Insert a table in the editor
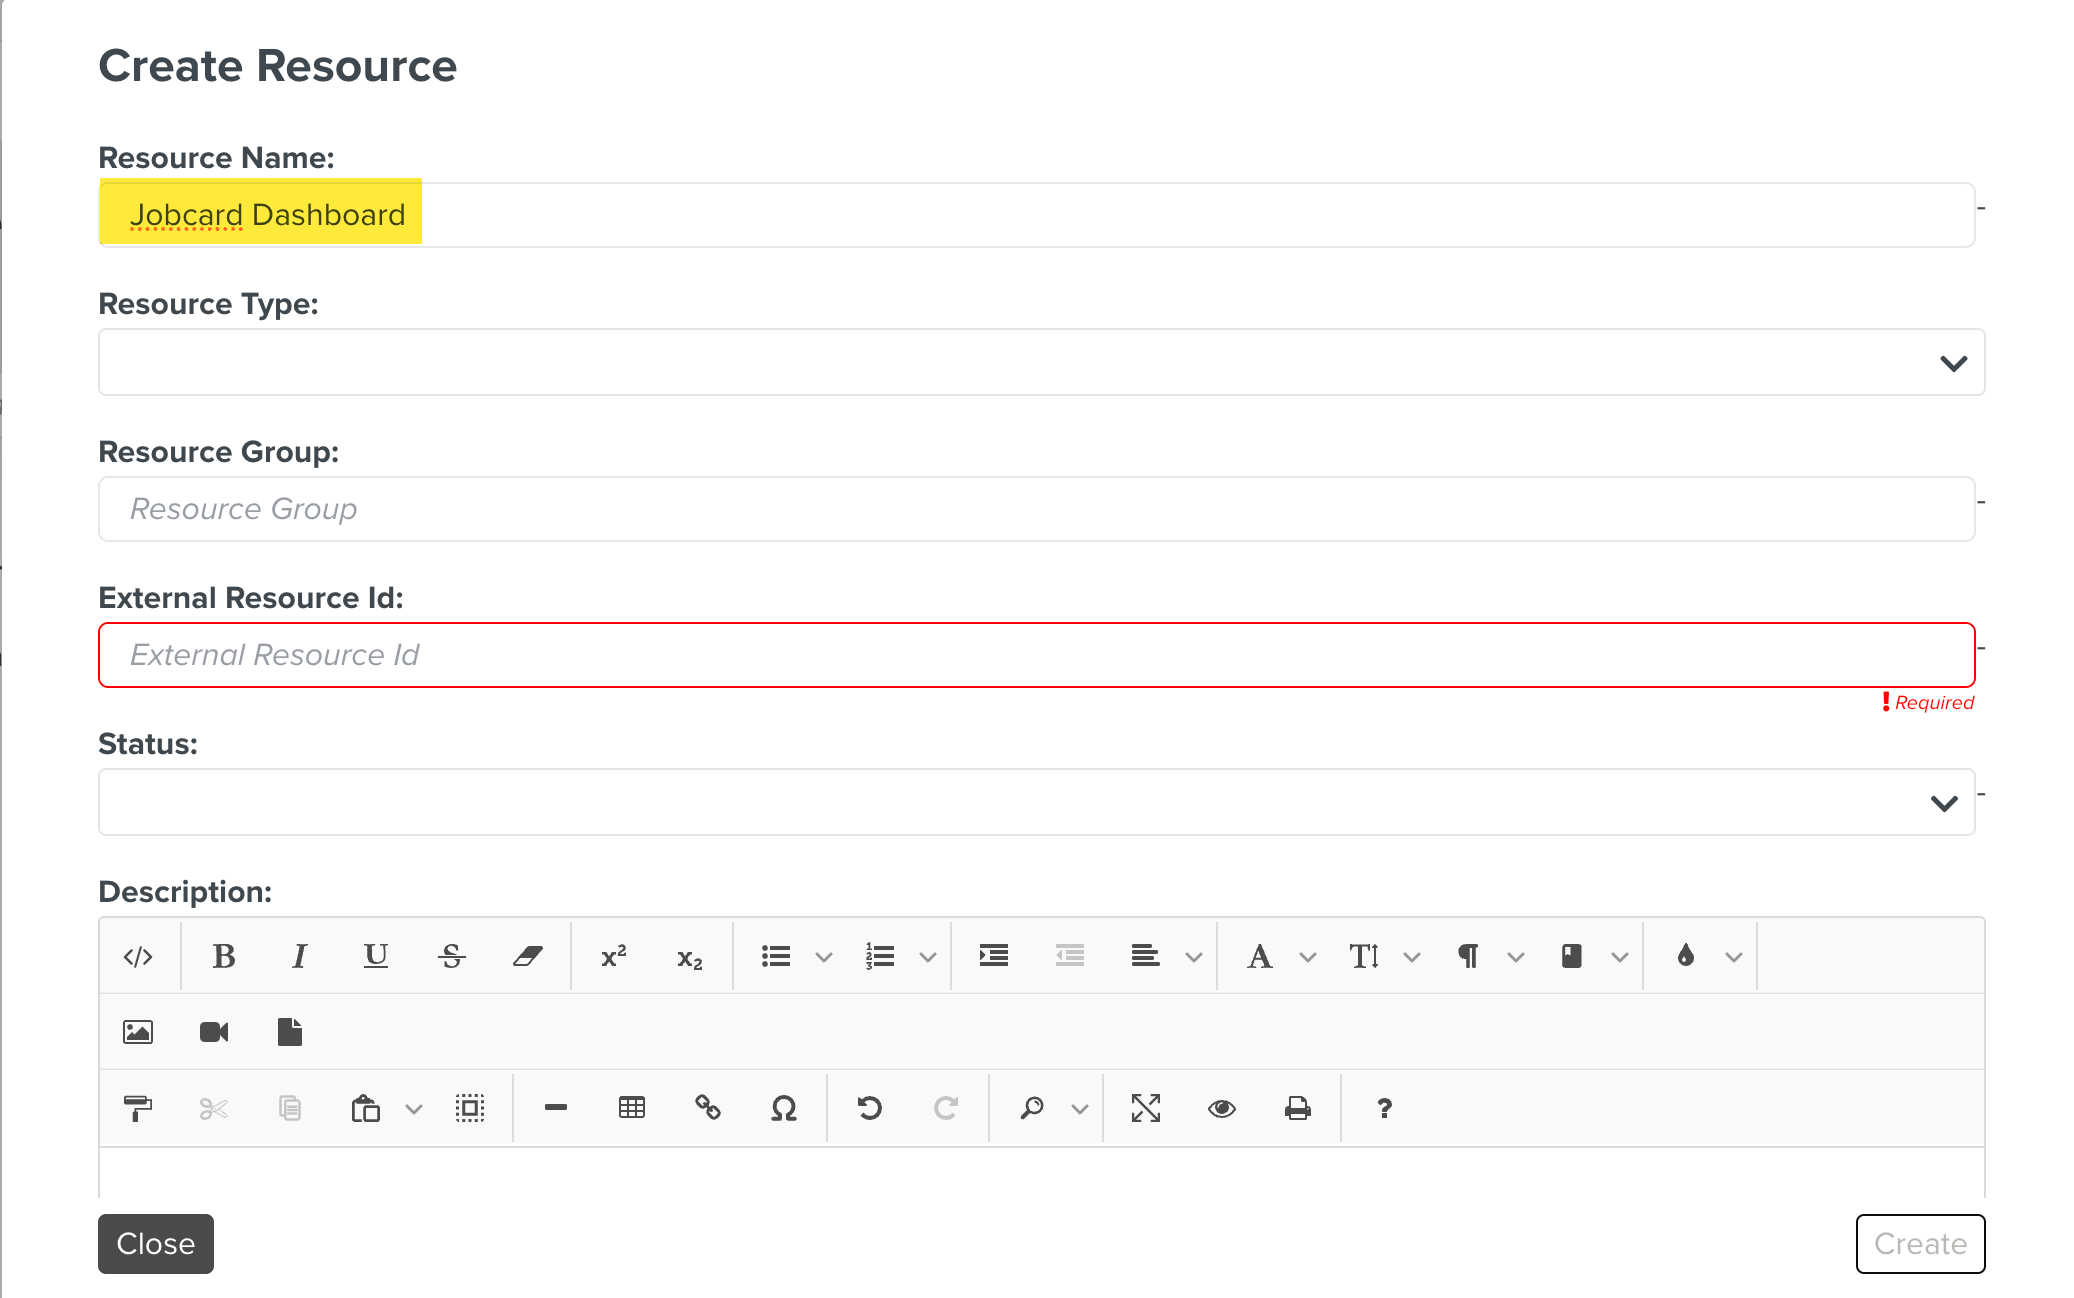Viewport: 2074px width, 1298px height. point(632,1108)
